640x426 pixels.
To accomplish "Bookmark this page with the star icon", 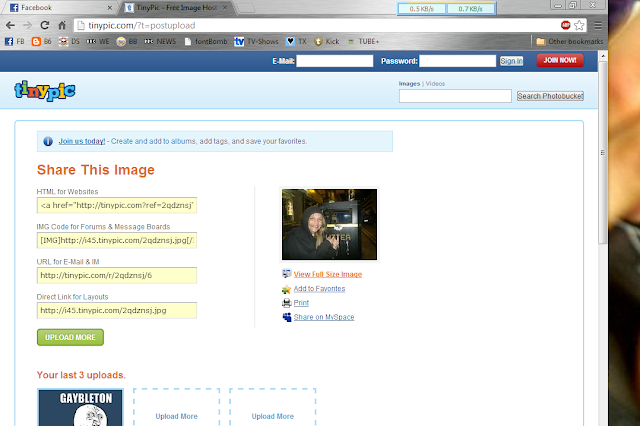I will point(579,25).
